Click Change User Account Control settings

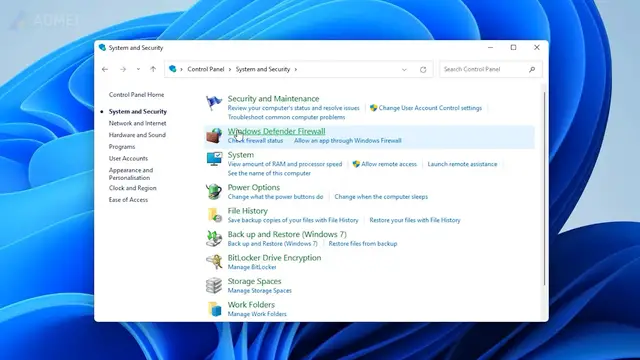tap(430, 108)
